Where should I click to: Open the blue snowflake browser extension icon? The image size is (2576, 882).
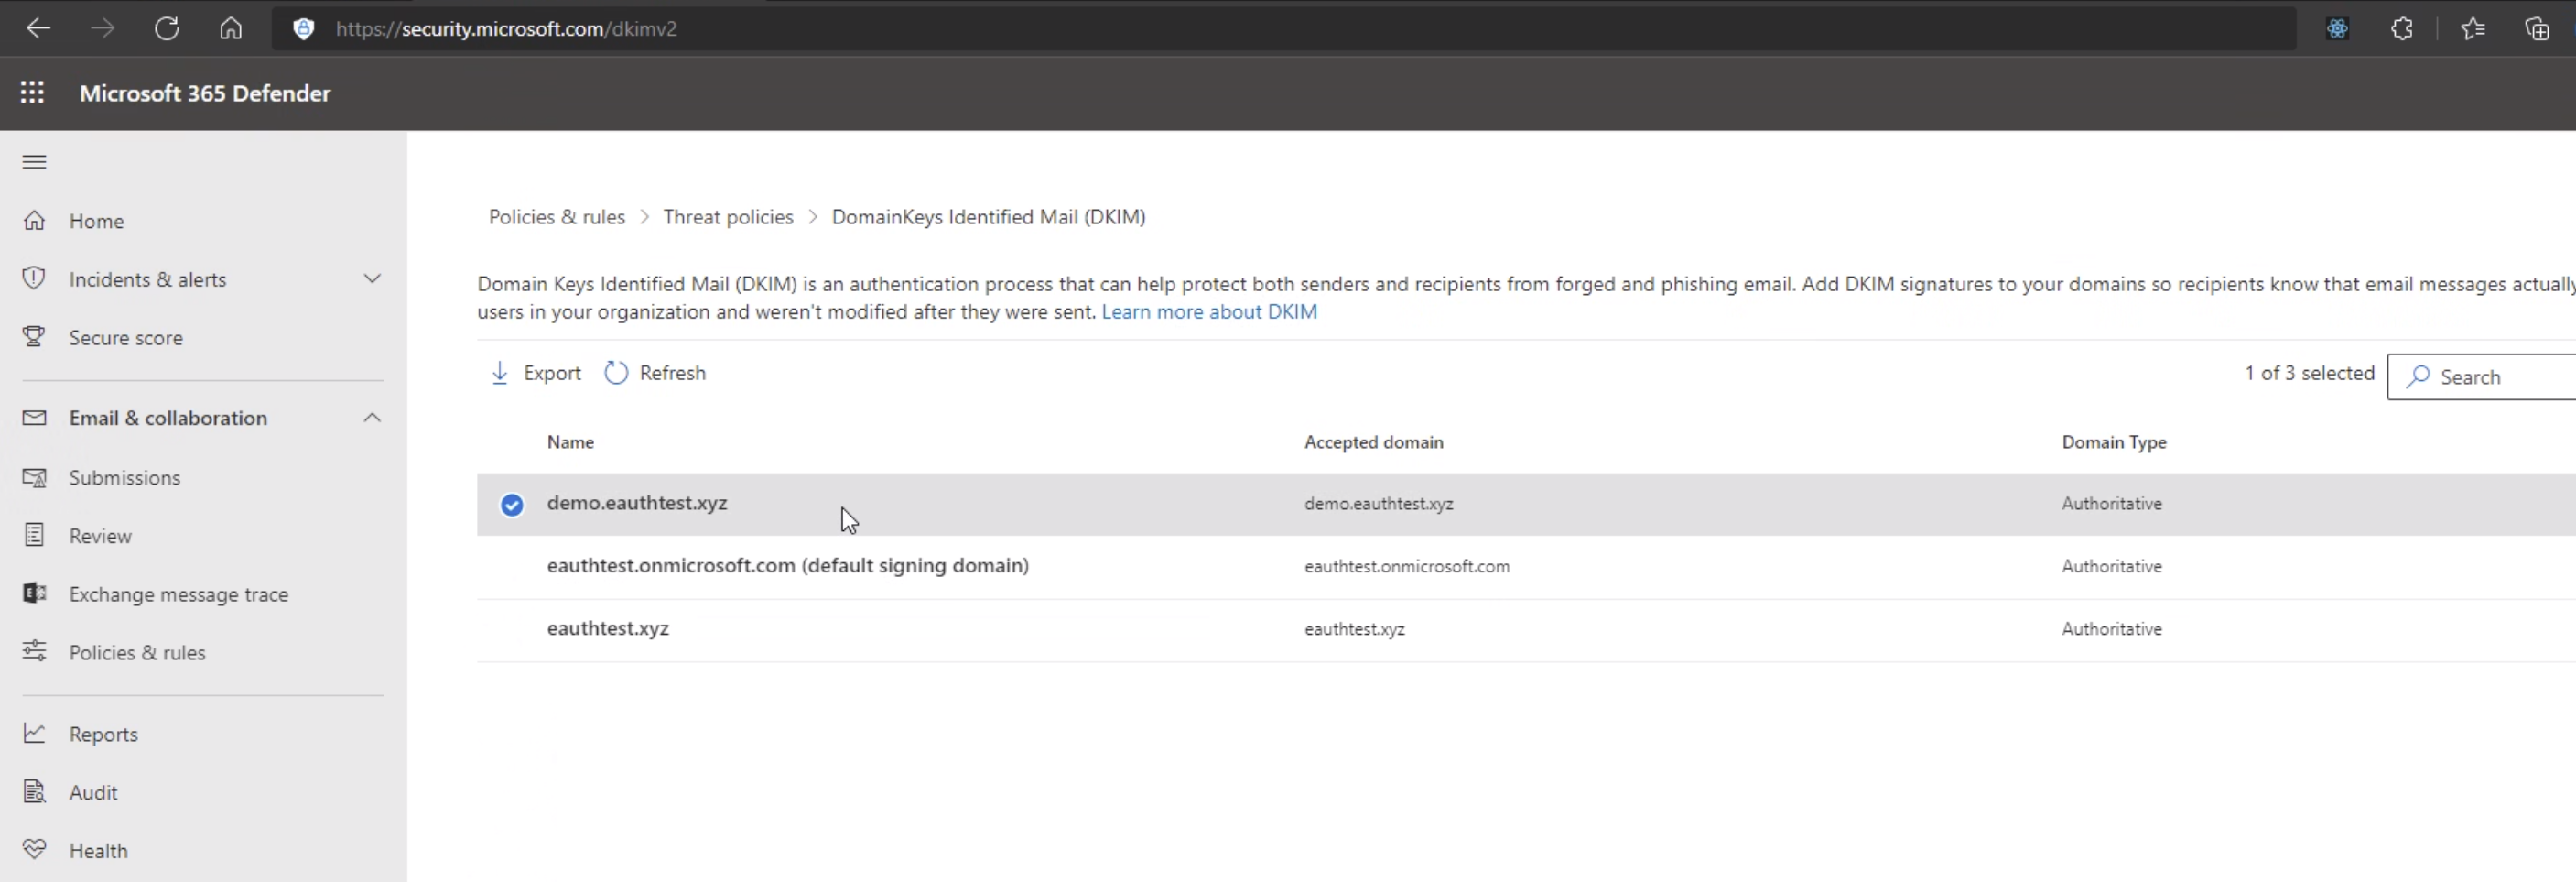click(x=2337, y=28)
